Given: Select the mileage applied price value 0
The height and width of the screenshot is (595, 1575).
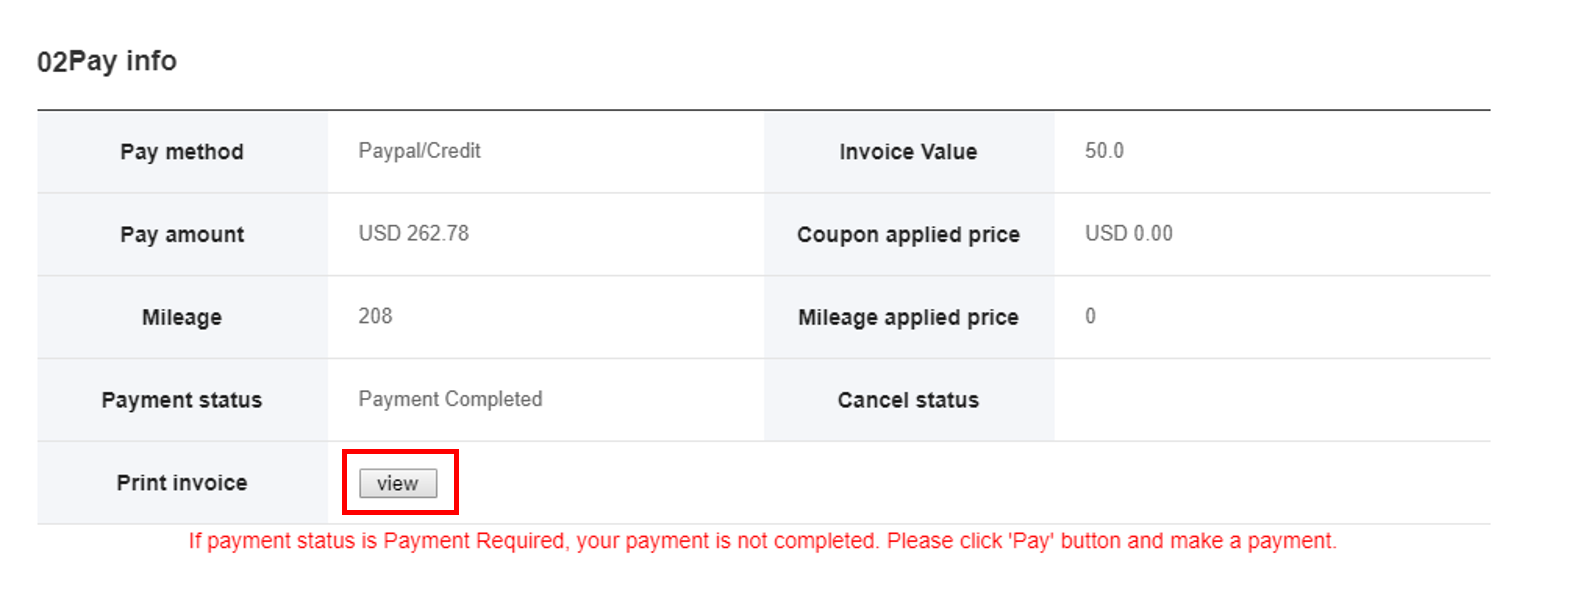Looking at the screenshot, I should point(1090,316).
